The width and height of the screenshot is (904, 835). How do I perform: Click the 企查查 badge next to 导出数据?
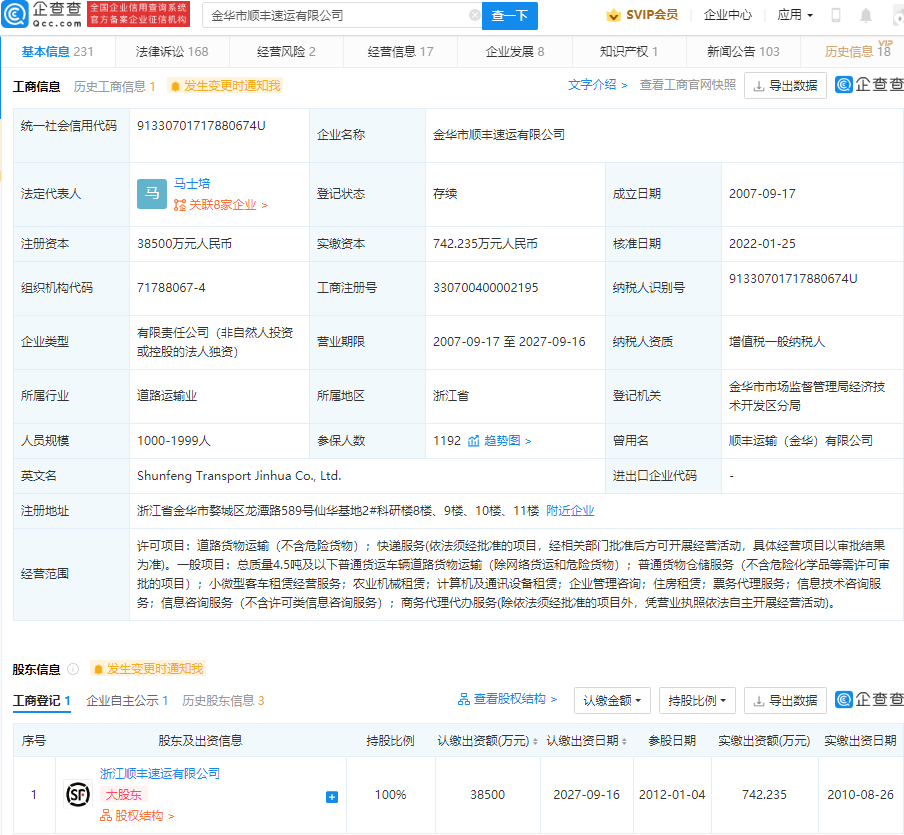point(873,85)
